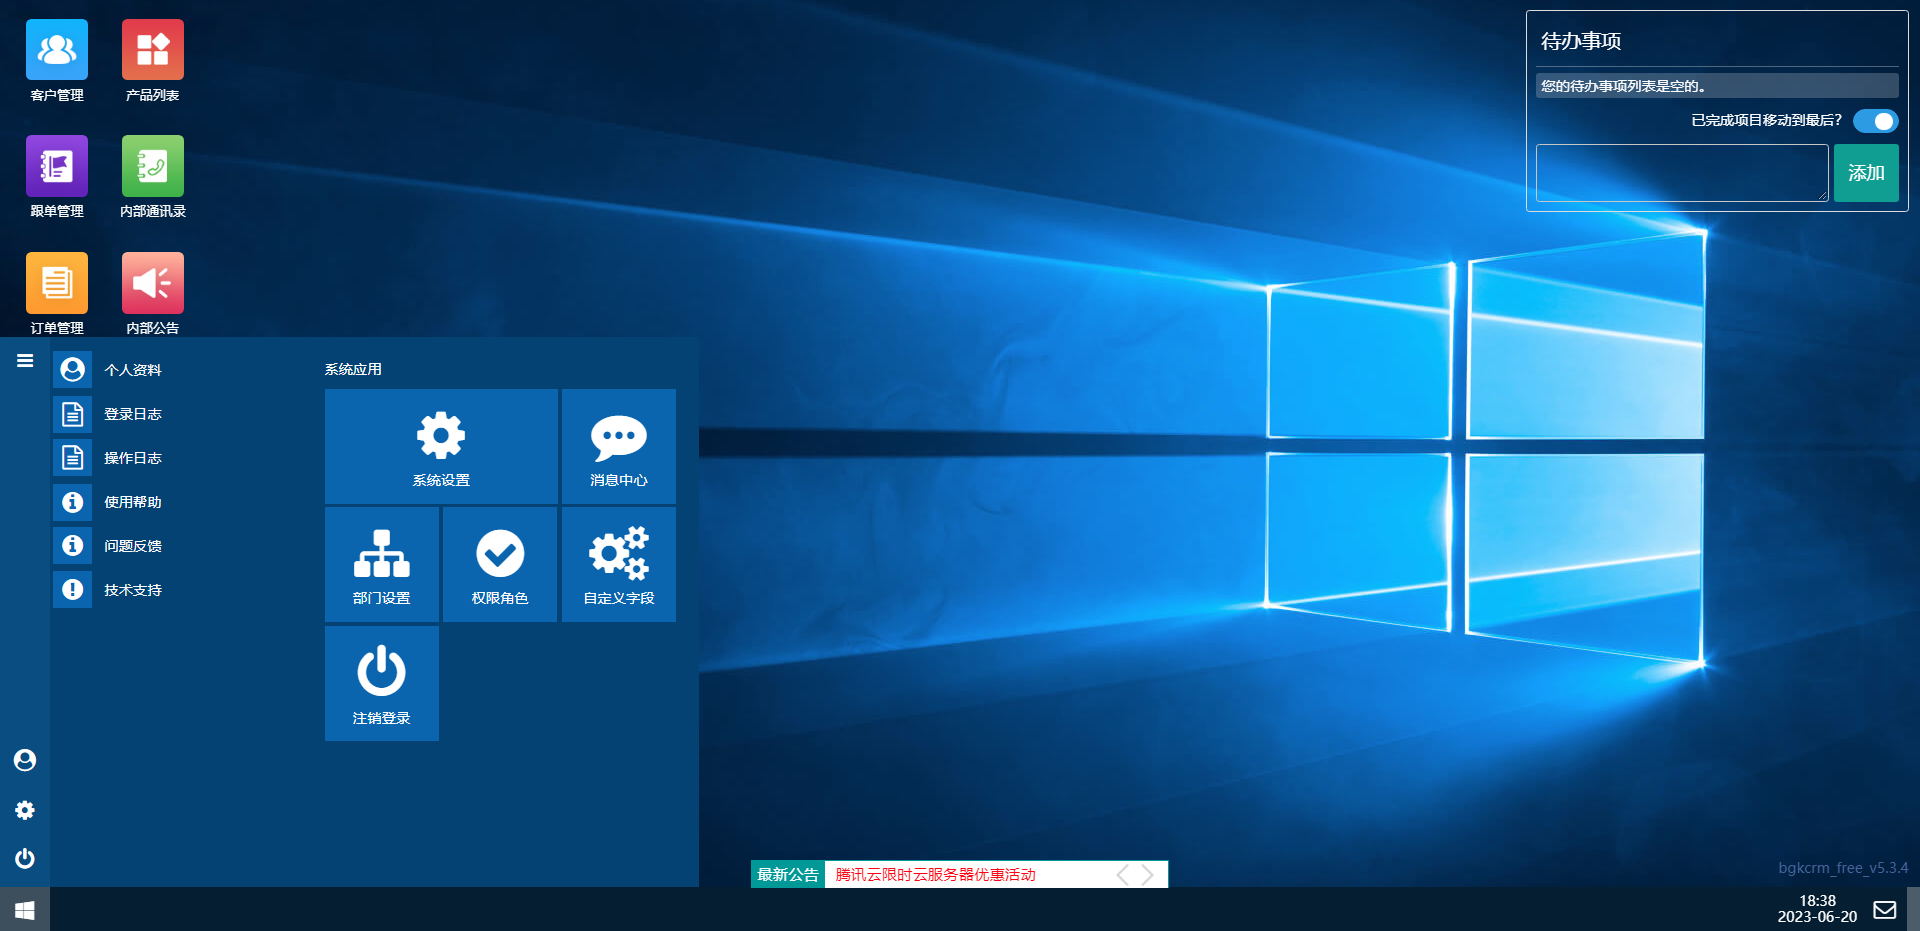Open the 腾讯云限时云服务器优惠活动 announcement link
Screen dimensions: 1920x931
(936, 875)
